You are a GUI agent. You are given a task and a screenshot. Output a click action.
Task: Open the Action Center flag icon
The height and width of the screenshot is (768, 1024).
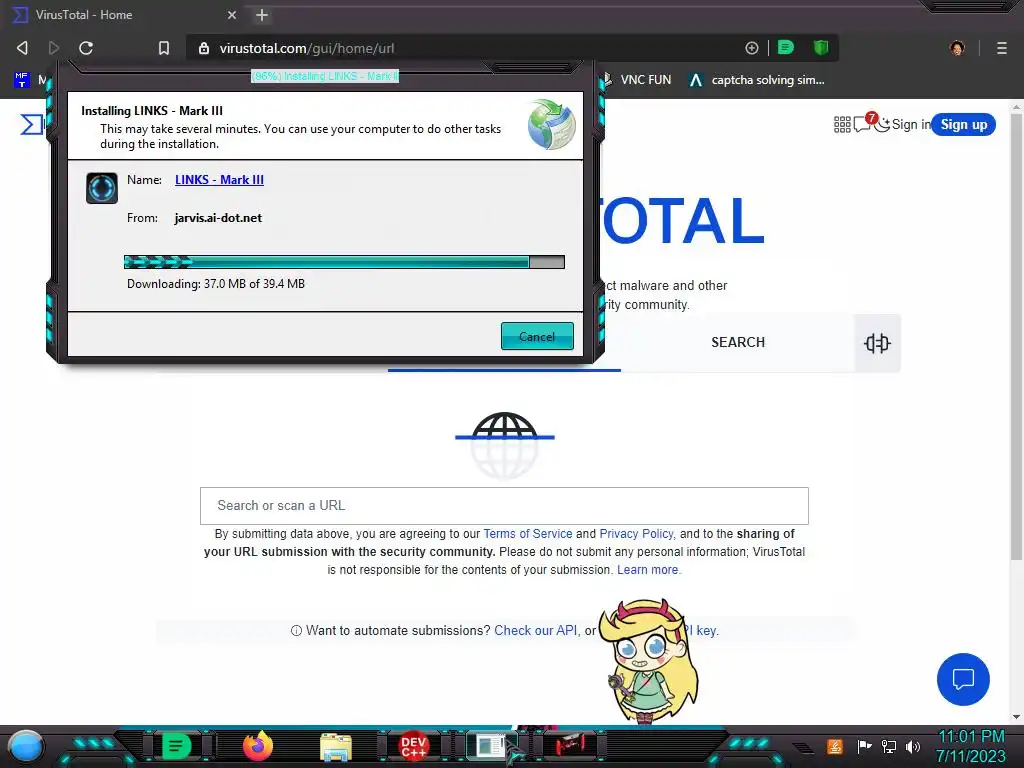pos(864,746)
